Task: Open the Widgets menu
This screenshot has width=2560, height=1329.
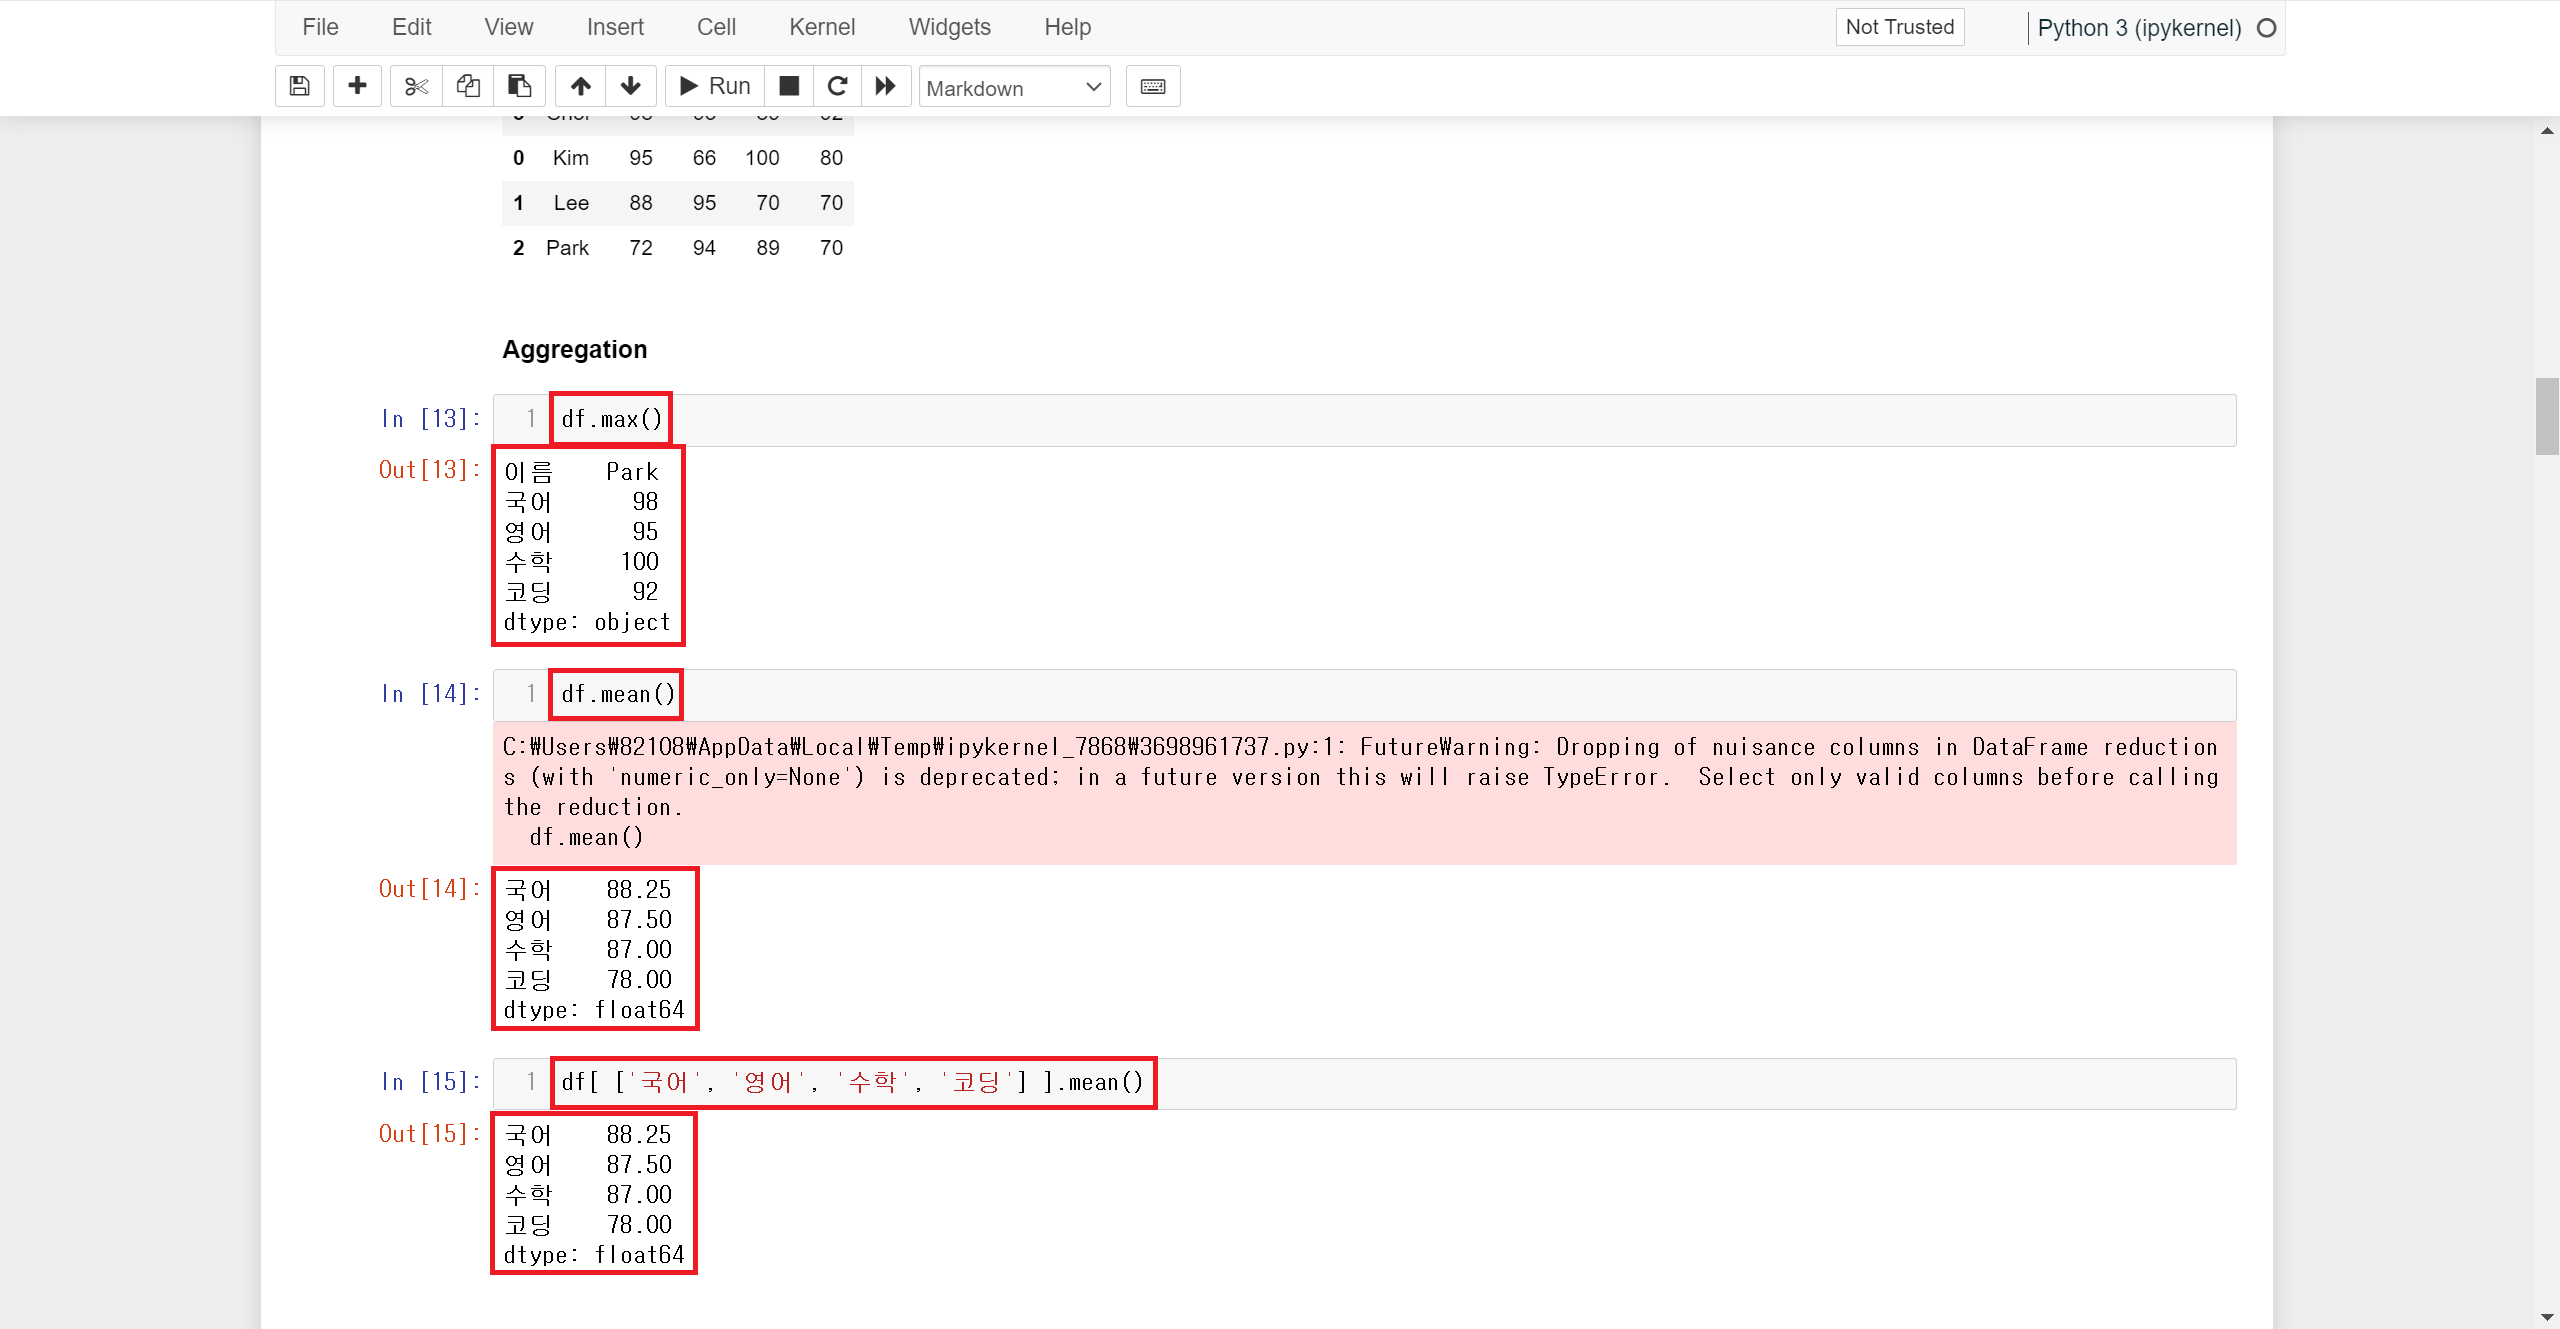Action: click(x=949, y=27)
